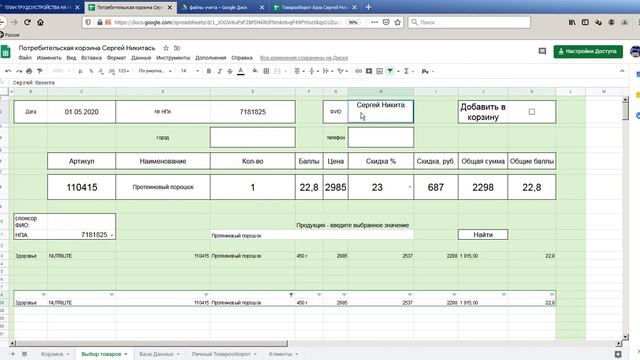Format cell as percent
640x360 pixels.
pos(91,71)
